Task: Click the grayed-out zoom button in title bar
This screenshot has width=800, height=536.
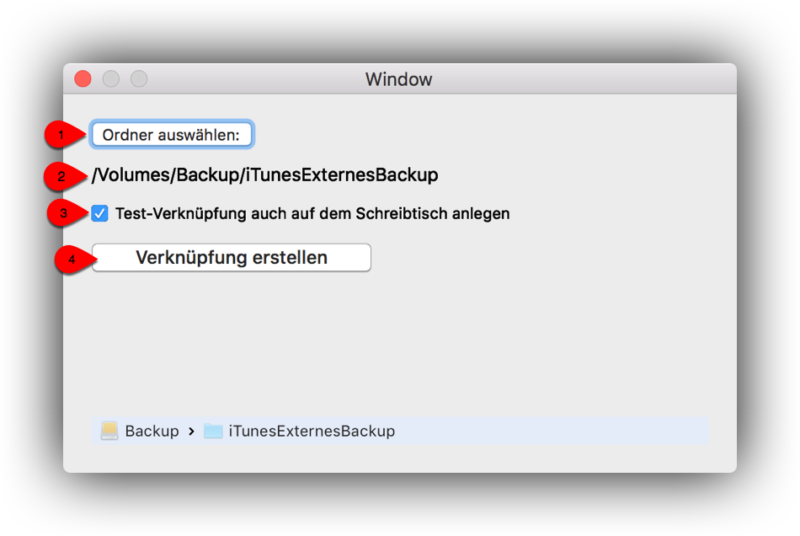Action: click(x=139, y=79)
